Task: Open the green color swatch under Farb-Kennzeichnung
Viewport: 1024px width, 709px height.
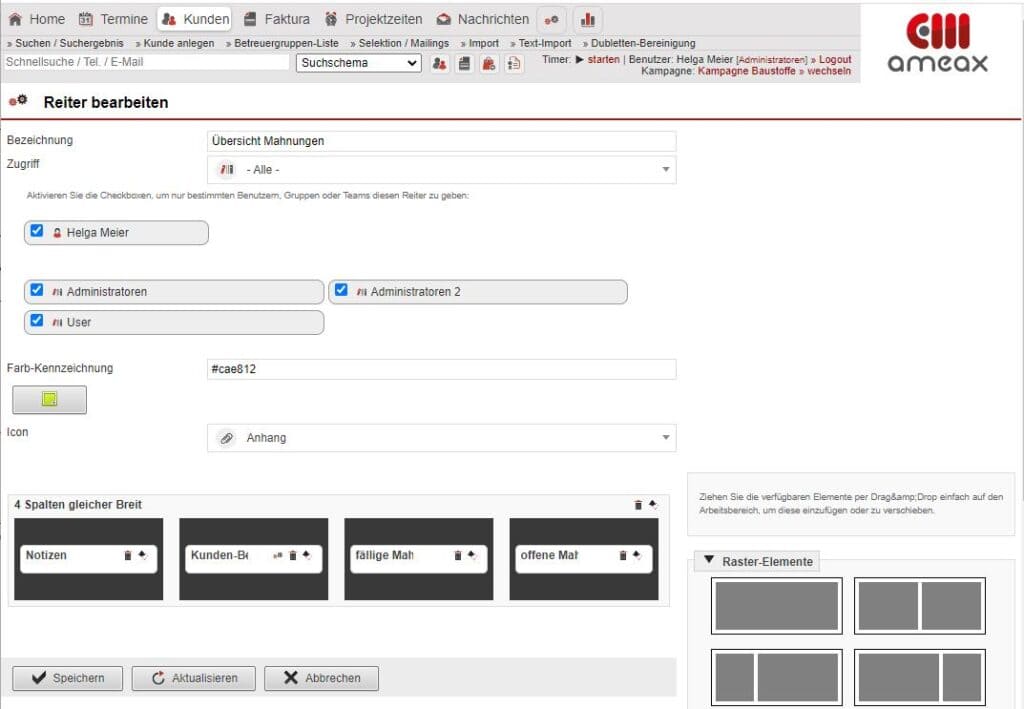Action: pyautogui.click(x=49, y=399)
